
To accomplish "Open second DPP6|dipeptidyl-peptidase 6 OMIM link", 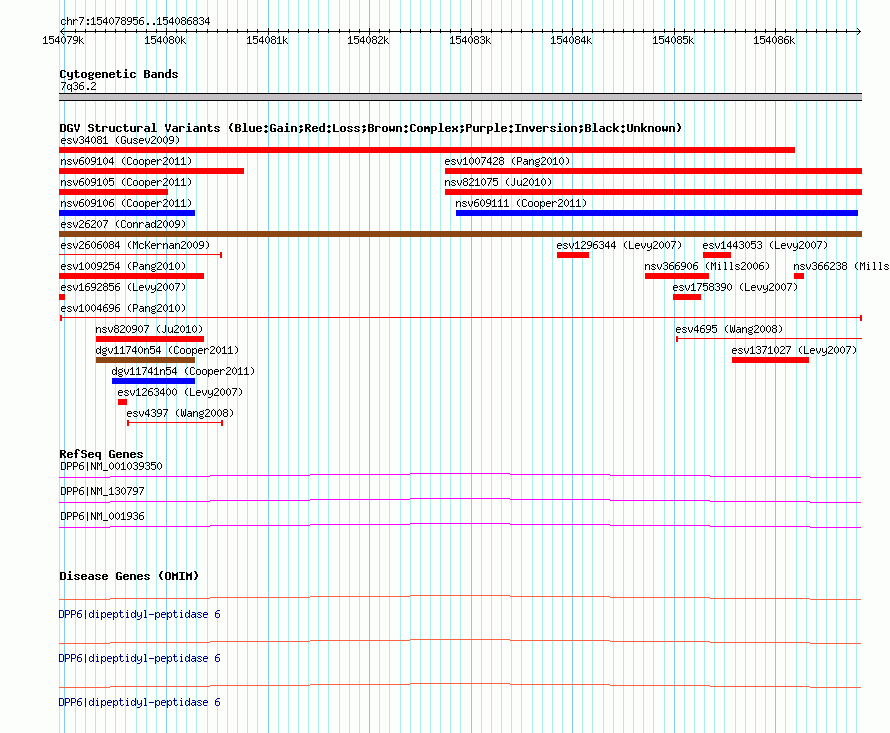I will pyautogui.click(x=140, y=659).
